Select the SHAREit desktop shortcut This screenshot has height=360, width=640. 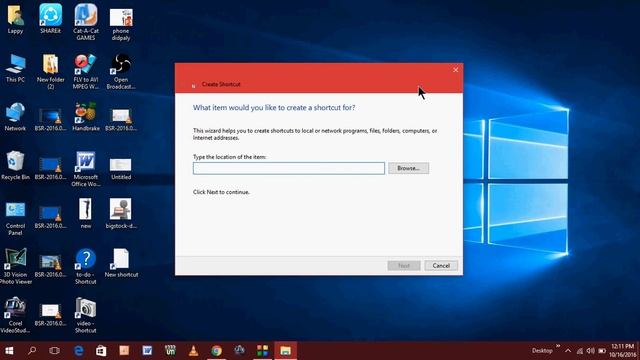[x=51, y=20]
